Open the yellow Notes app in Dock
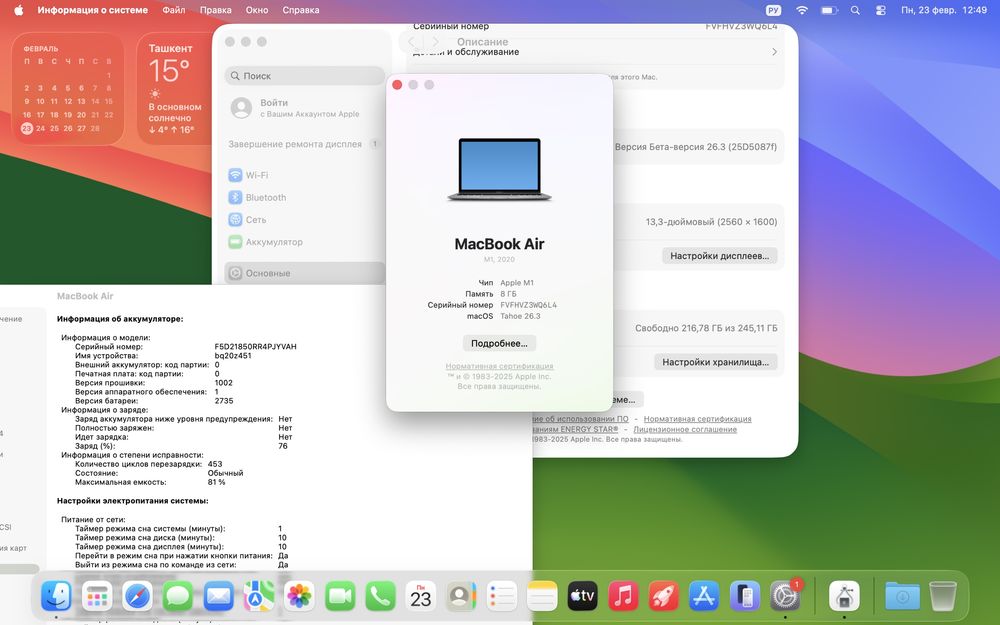This screenshot has width=1000, height=625. [x=542, y=596]
